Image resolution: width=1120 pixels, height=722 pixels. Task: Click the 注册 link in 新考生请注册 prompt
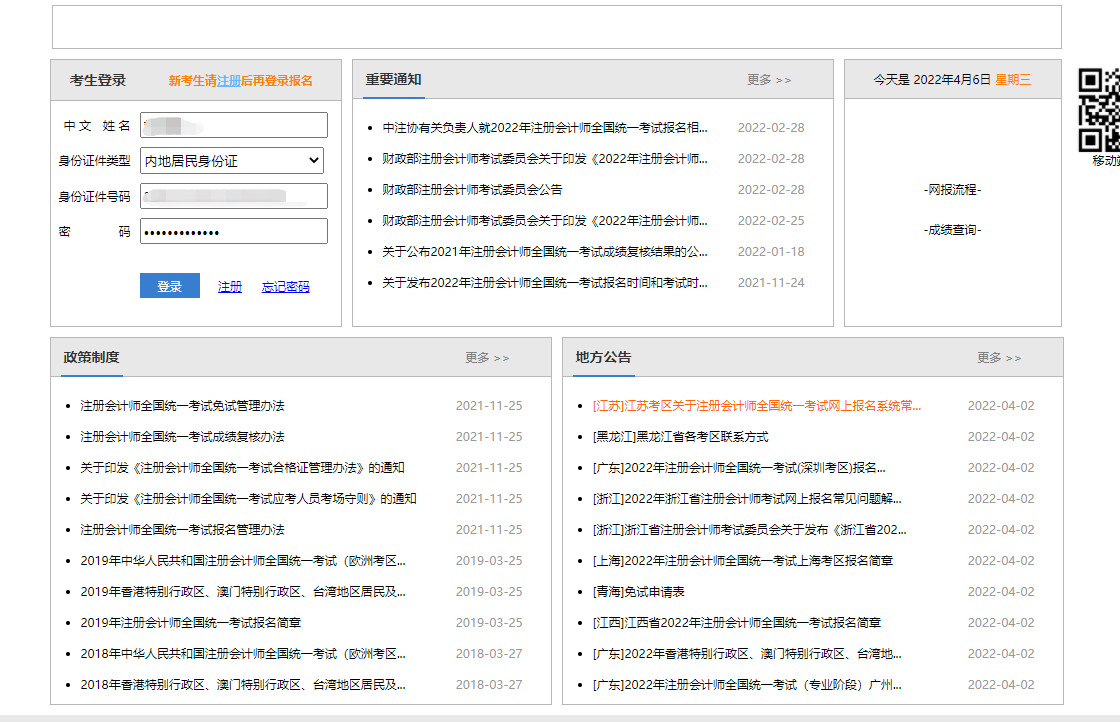(x=229, y=80)
